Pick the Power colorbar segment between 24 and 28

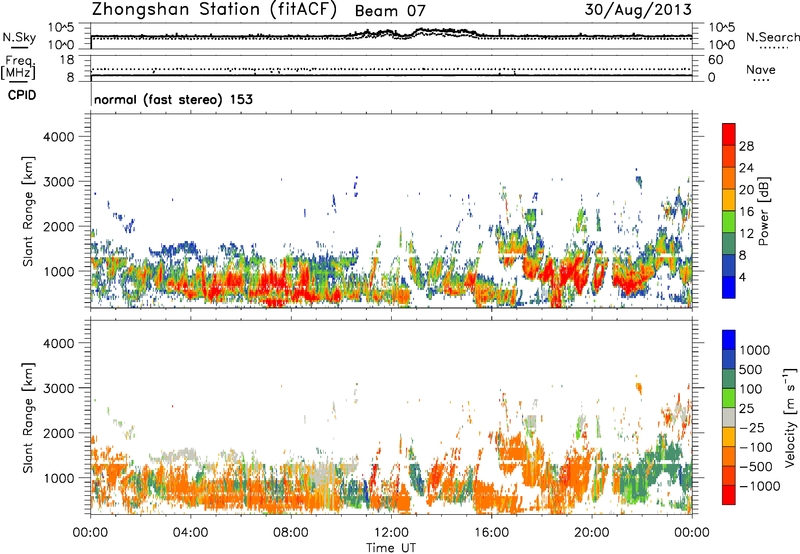point(729,156)
